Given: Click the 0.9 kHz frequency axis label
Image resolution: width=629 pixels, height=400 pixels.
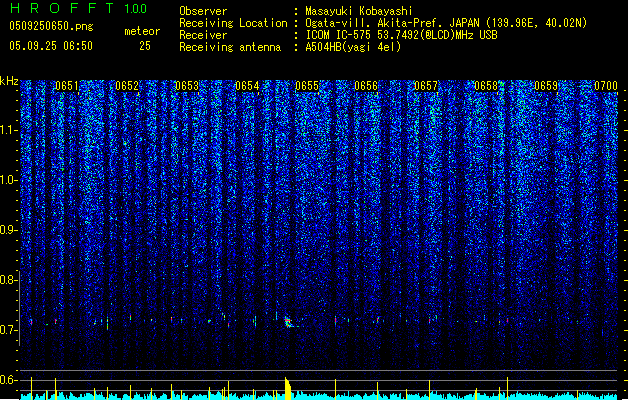Looking at the screenshot, I should (x=8, y=230).
